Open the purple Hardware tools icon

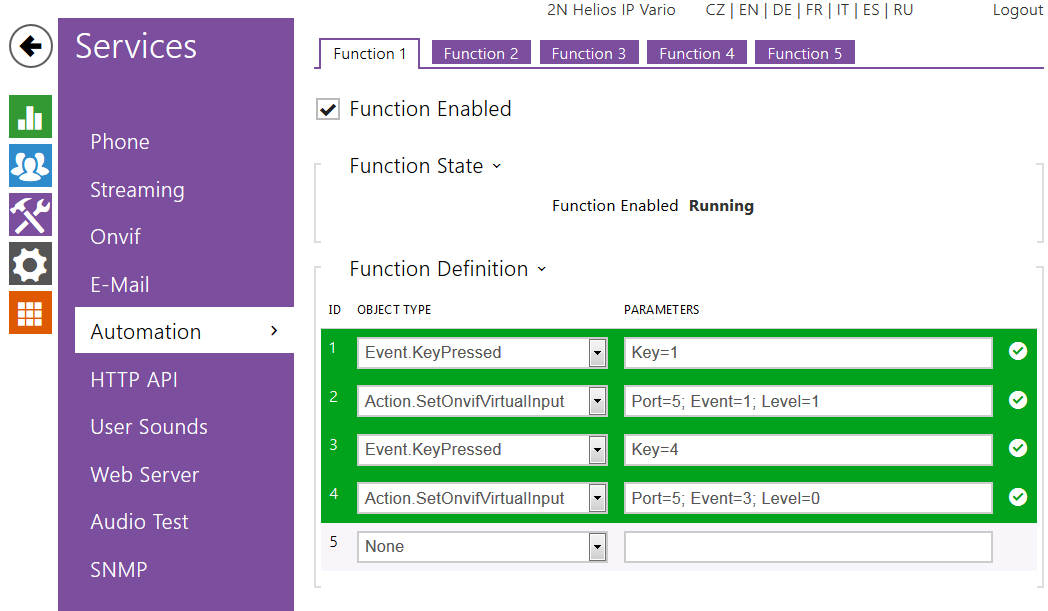point(30,215)
